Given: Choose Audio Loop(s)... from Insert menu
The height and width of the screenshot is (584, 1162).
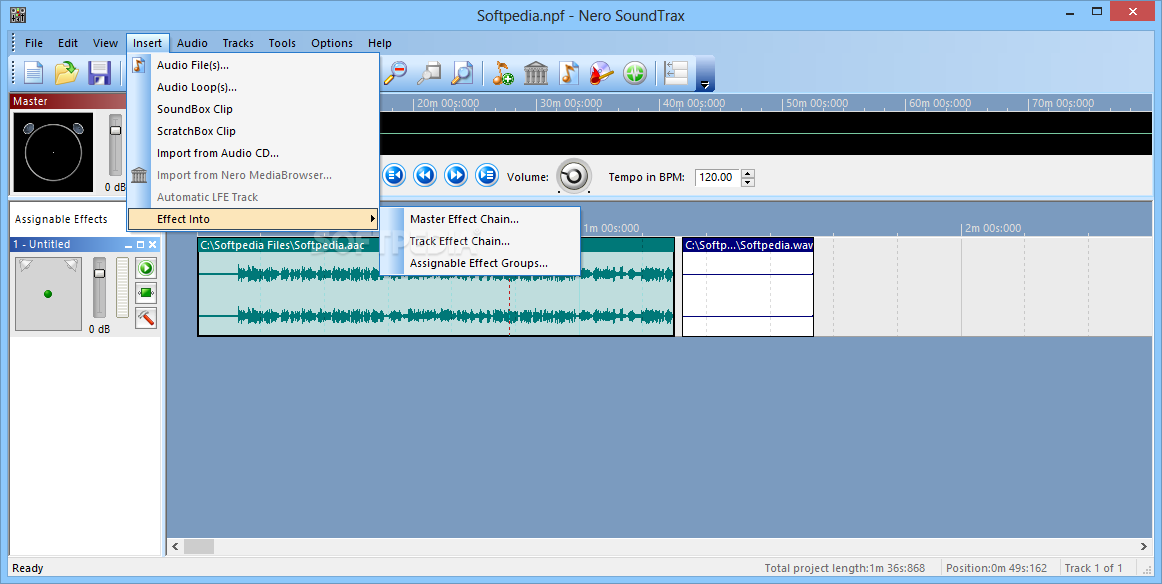Looking at the screenshot, I should tap(253, 87).
